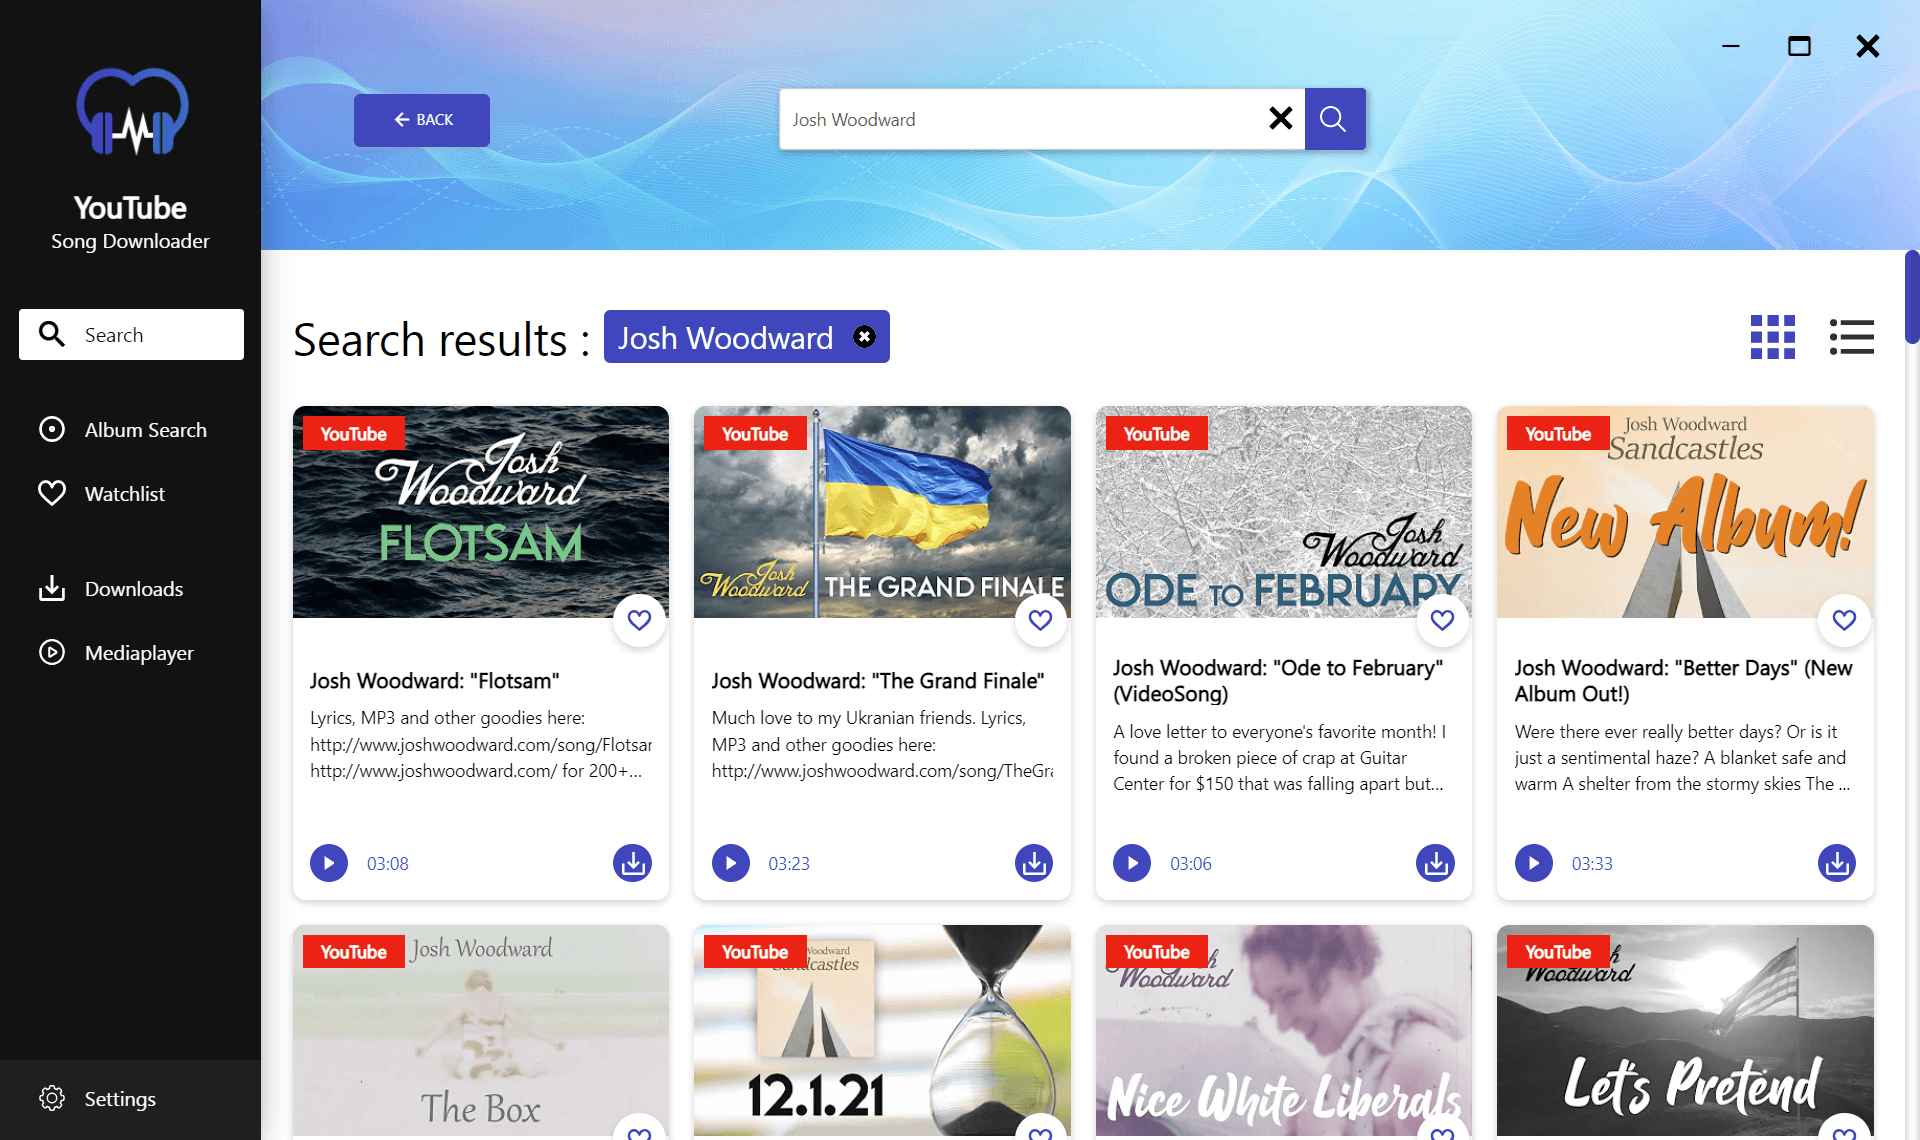The image size is (1920, 1140).
Task: Click the 03:23 duration label
Action: click(789, 864)
